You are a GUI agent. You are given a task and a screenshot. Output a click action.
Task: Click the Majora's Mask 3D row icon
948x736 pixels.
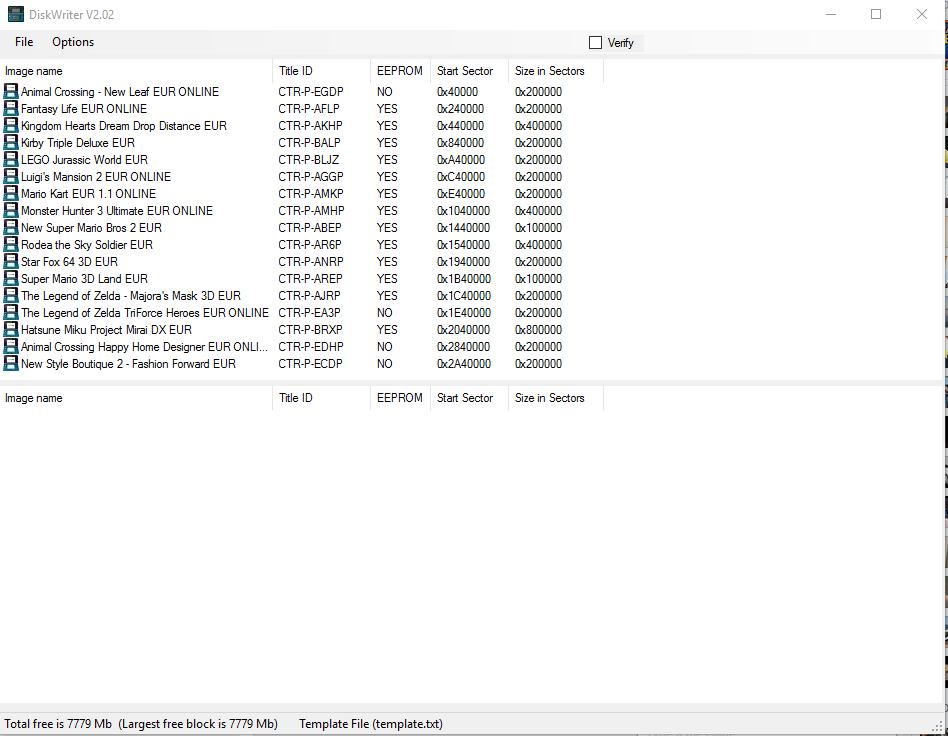click(x=11, y=295)
